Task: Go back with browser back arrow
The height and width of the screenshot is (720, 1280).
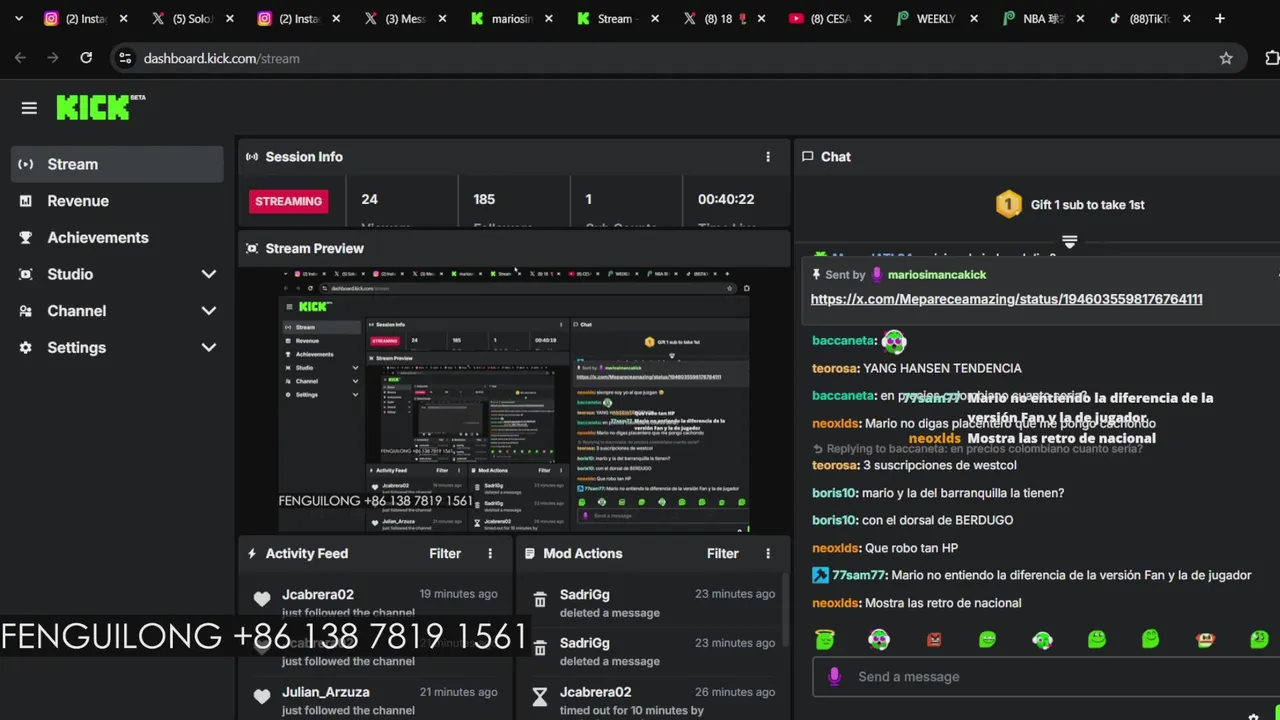Action: coord(20,58)
